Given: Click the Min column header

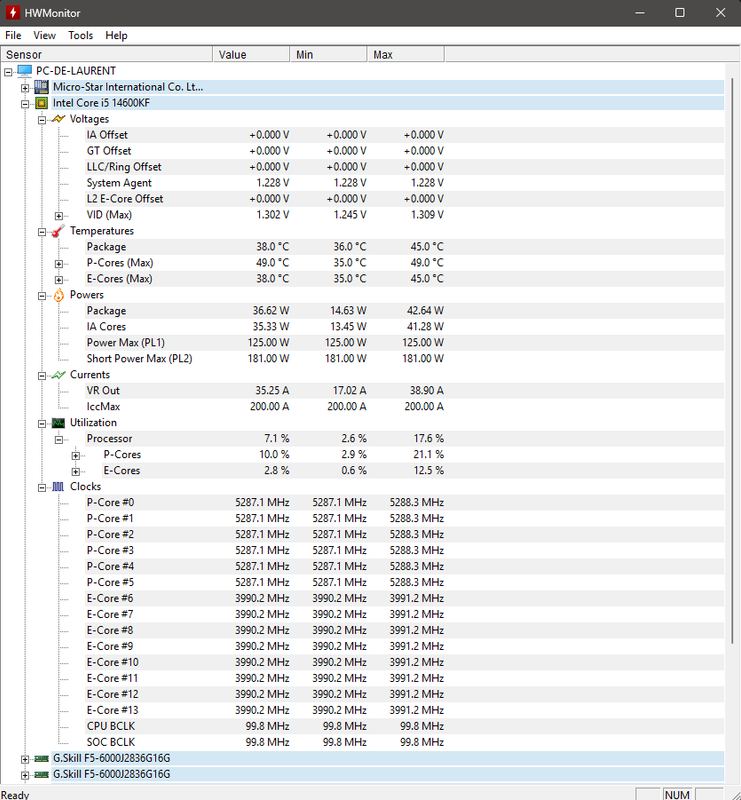Looking at the screenshot, I should 329,54.
